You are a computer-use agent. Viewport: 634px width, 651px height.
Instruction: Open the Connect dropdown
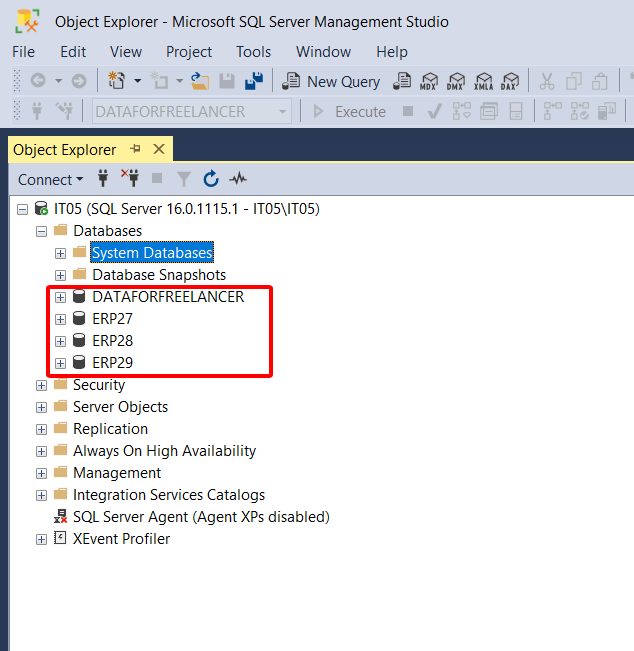(x=50, y=180)
